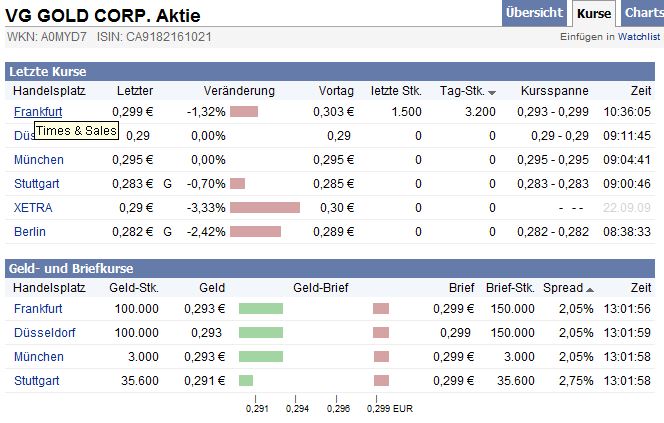Open München link in Letzte Kurse
664x423 pixels.
click(39, 159)
